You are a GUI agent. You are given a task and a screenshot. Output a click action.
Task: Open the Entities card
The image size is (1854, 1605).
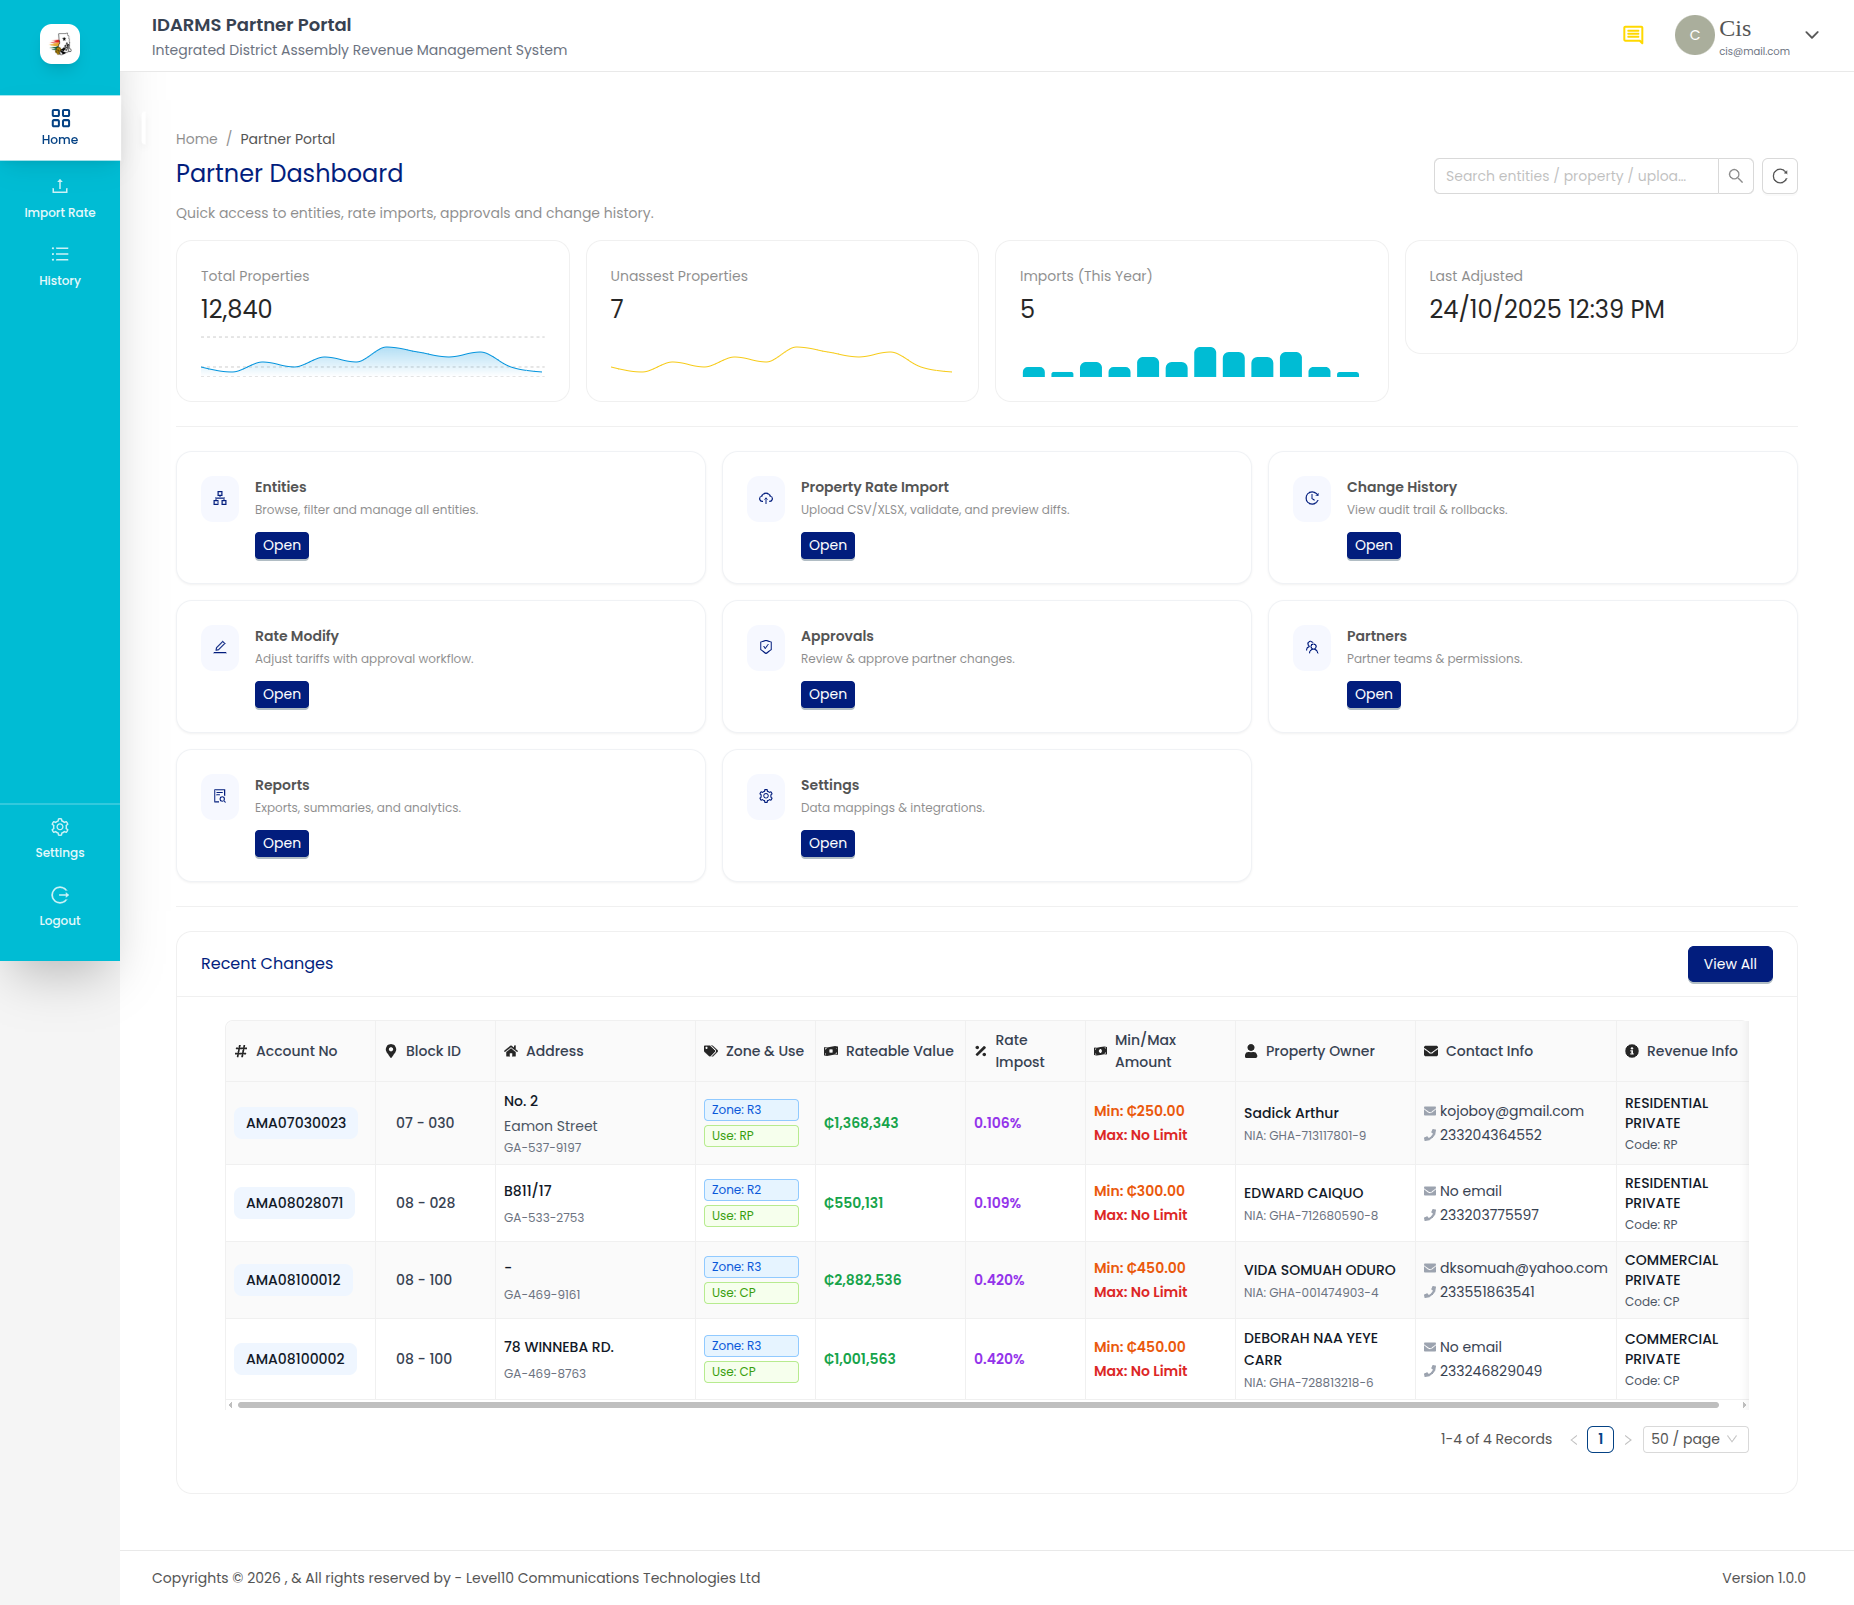point(282,545)
